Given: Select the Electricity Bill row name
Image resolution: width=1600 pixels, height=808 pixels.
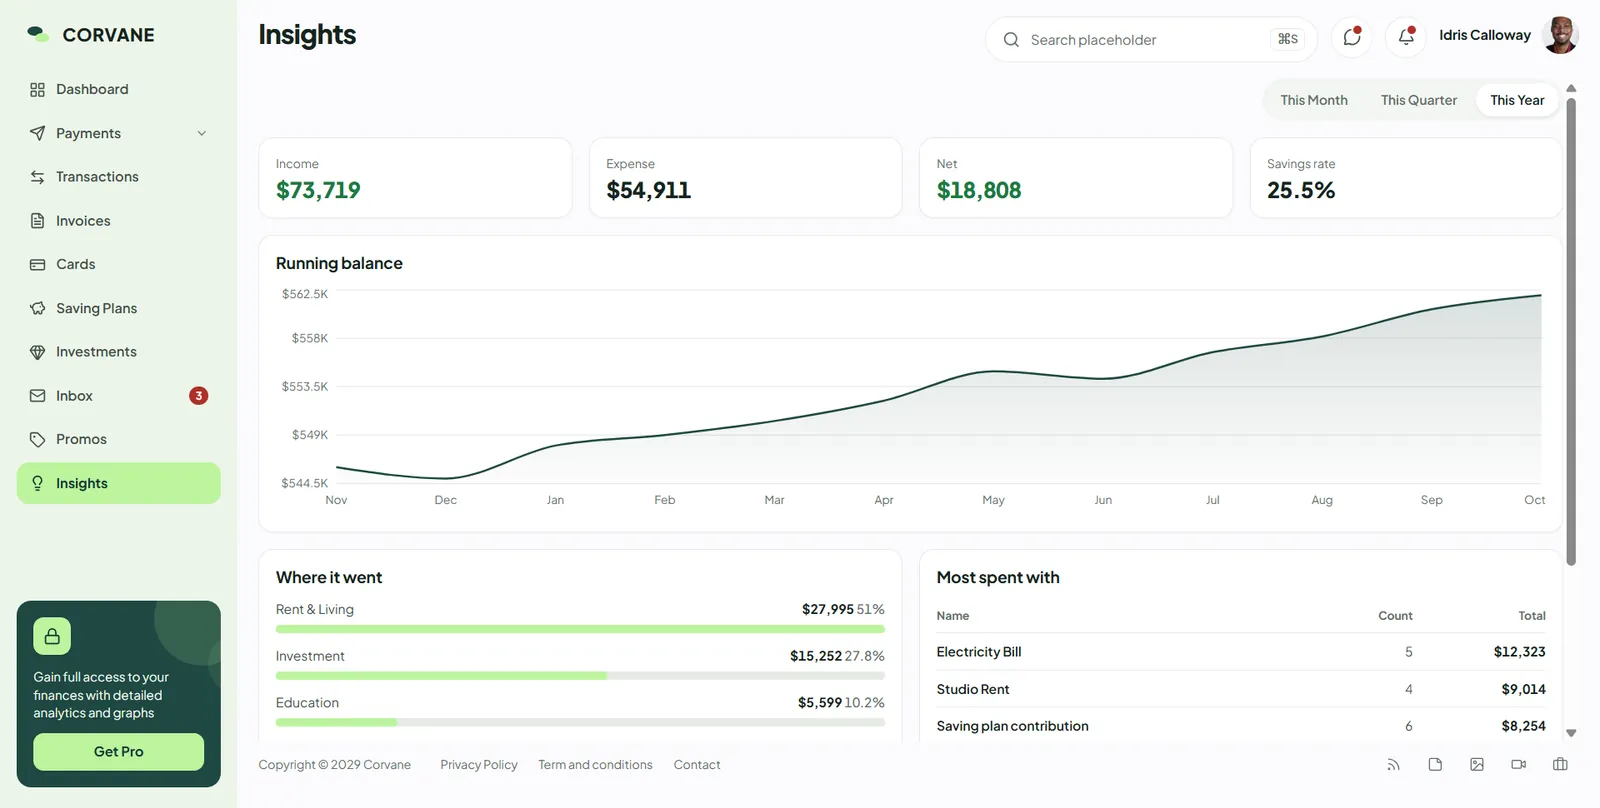Looking at the screenshot, I should [x=979, y=652].
